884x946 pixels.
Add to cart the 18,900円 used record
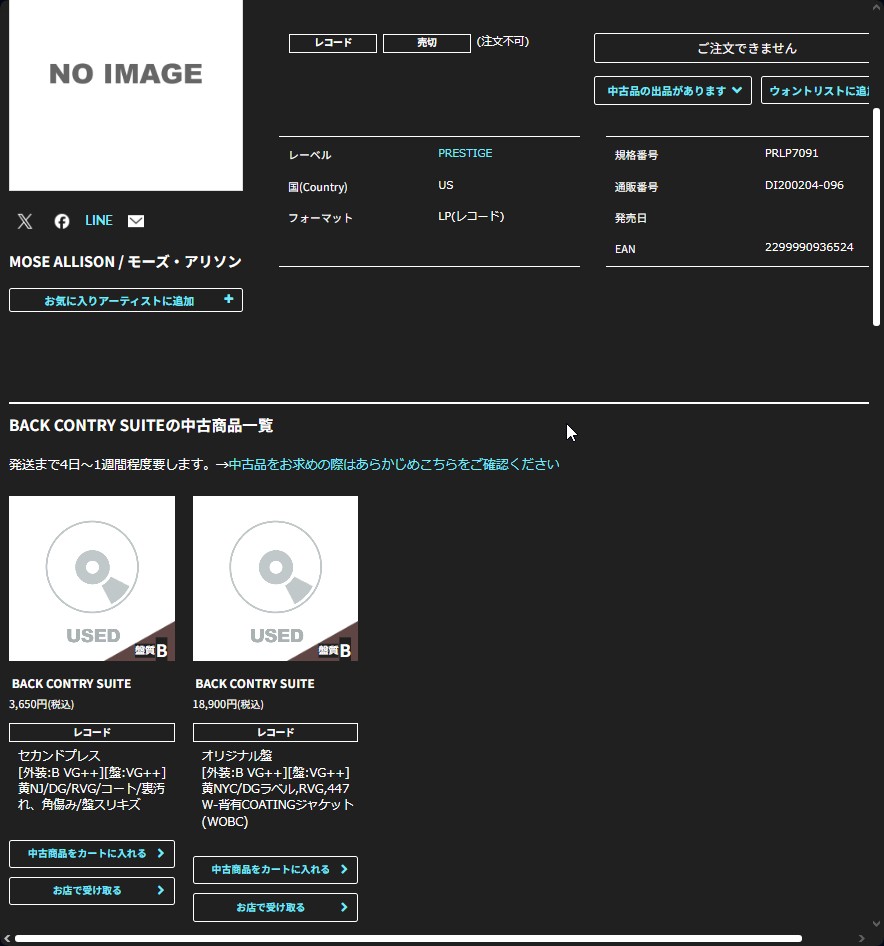coord(275,870)
